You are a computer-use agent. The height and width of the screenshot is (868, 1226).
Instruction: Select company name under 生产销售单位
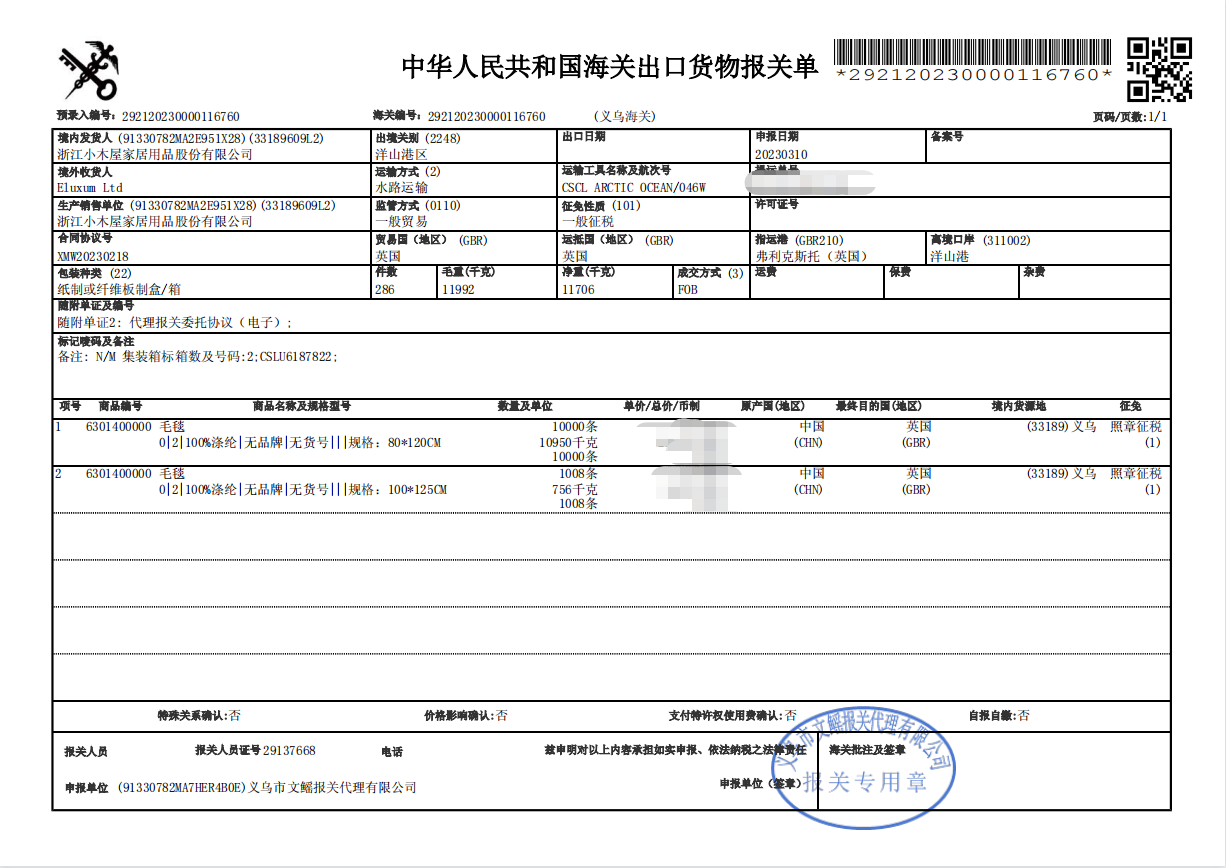coord(155,221)
